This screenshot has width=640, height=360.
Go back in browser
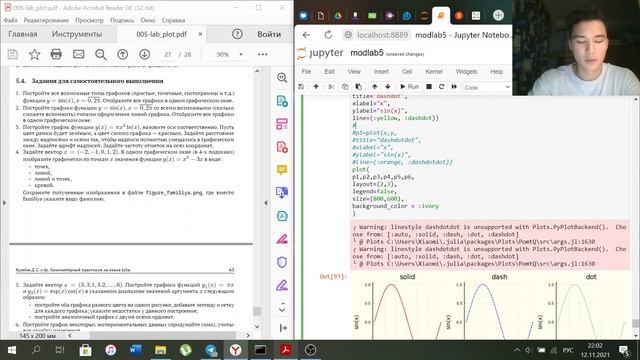(306, 35)
